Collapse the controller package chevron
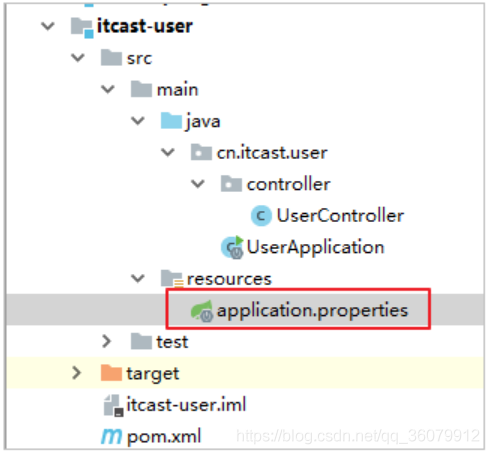 (198, 184)
